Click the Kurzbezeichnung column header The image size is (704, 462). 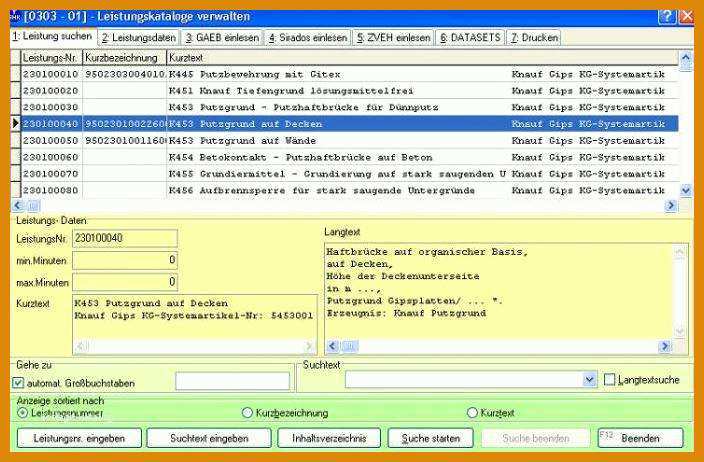tap(125, 58)
